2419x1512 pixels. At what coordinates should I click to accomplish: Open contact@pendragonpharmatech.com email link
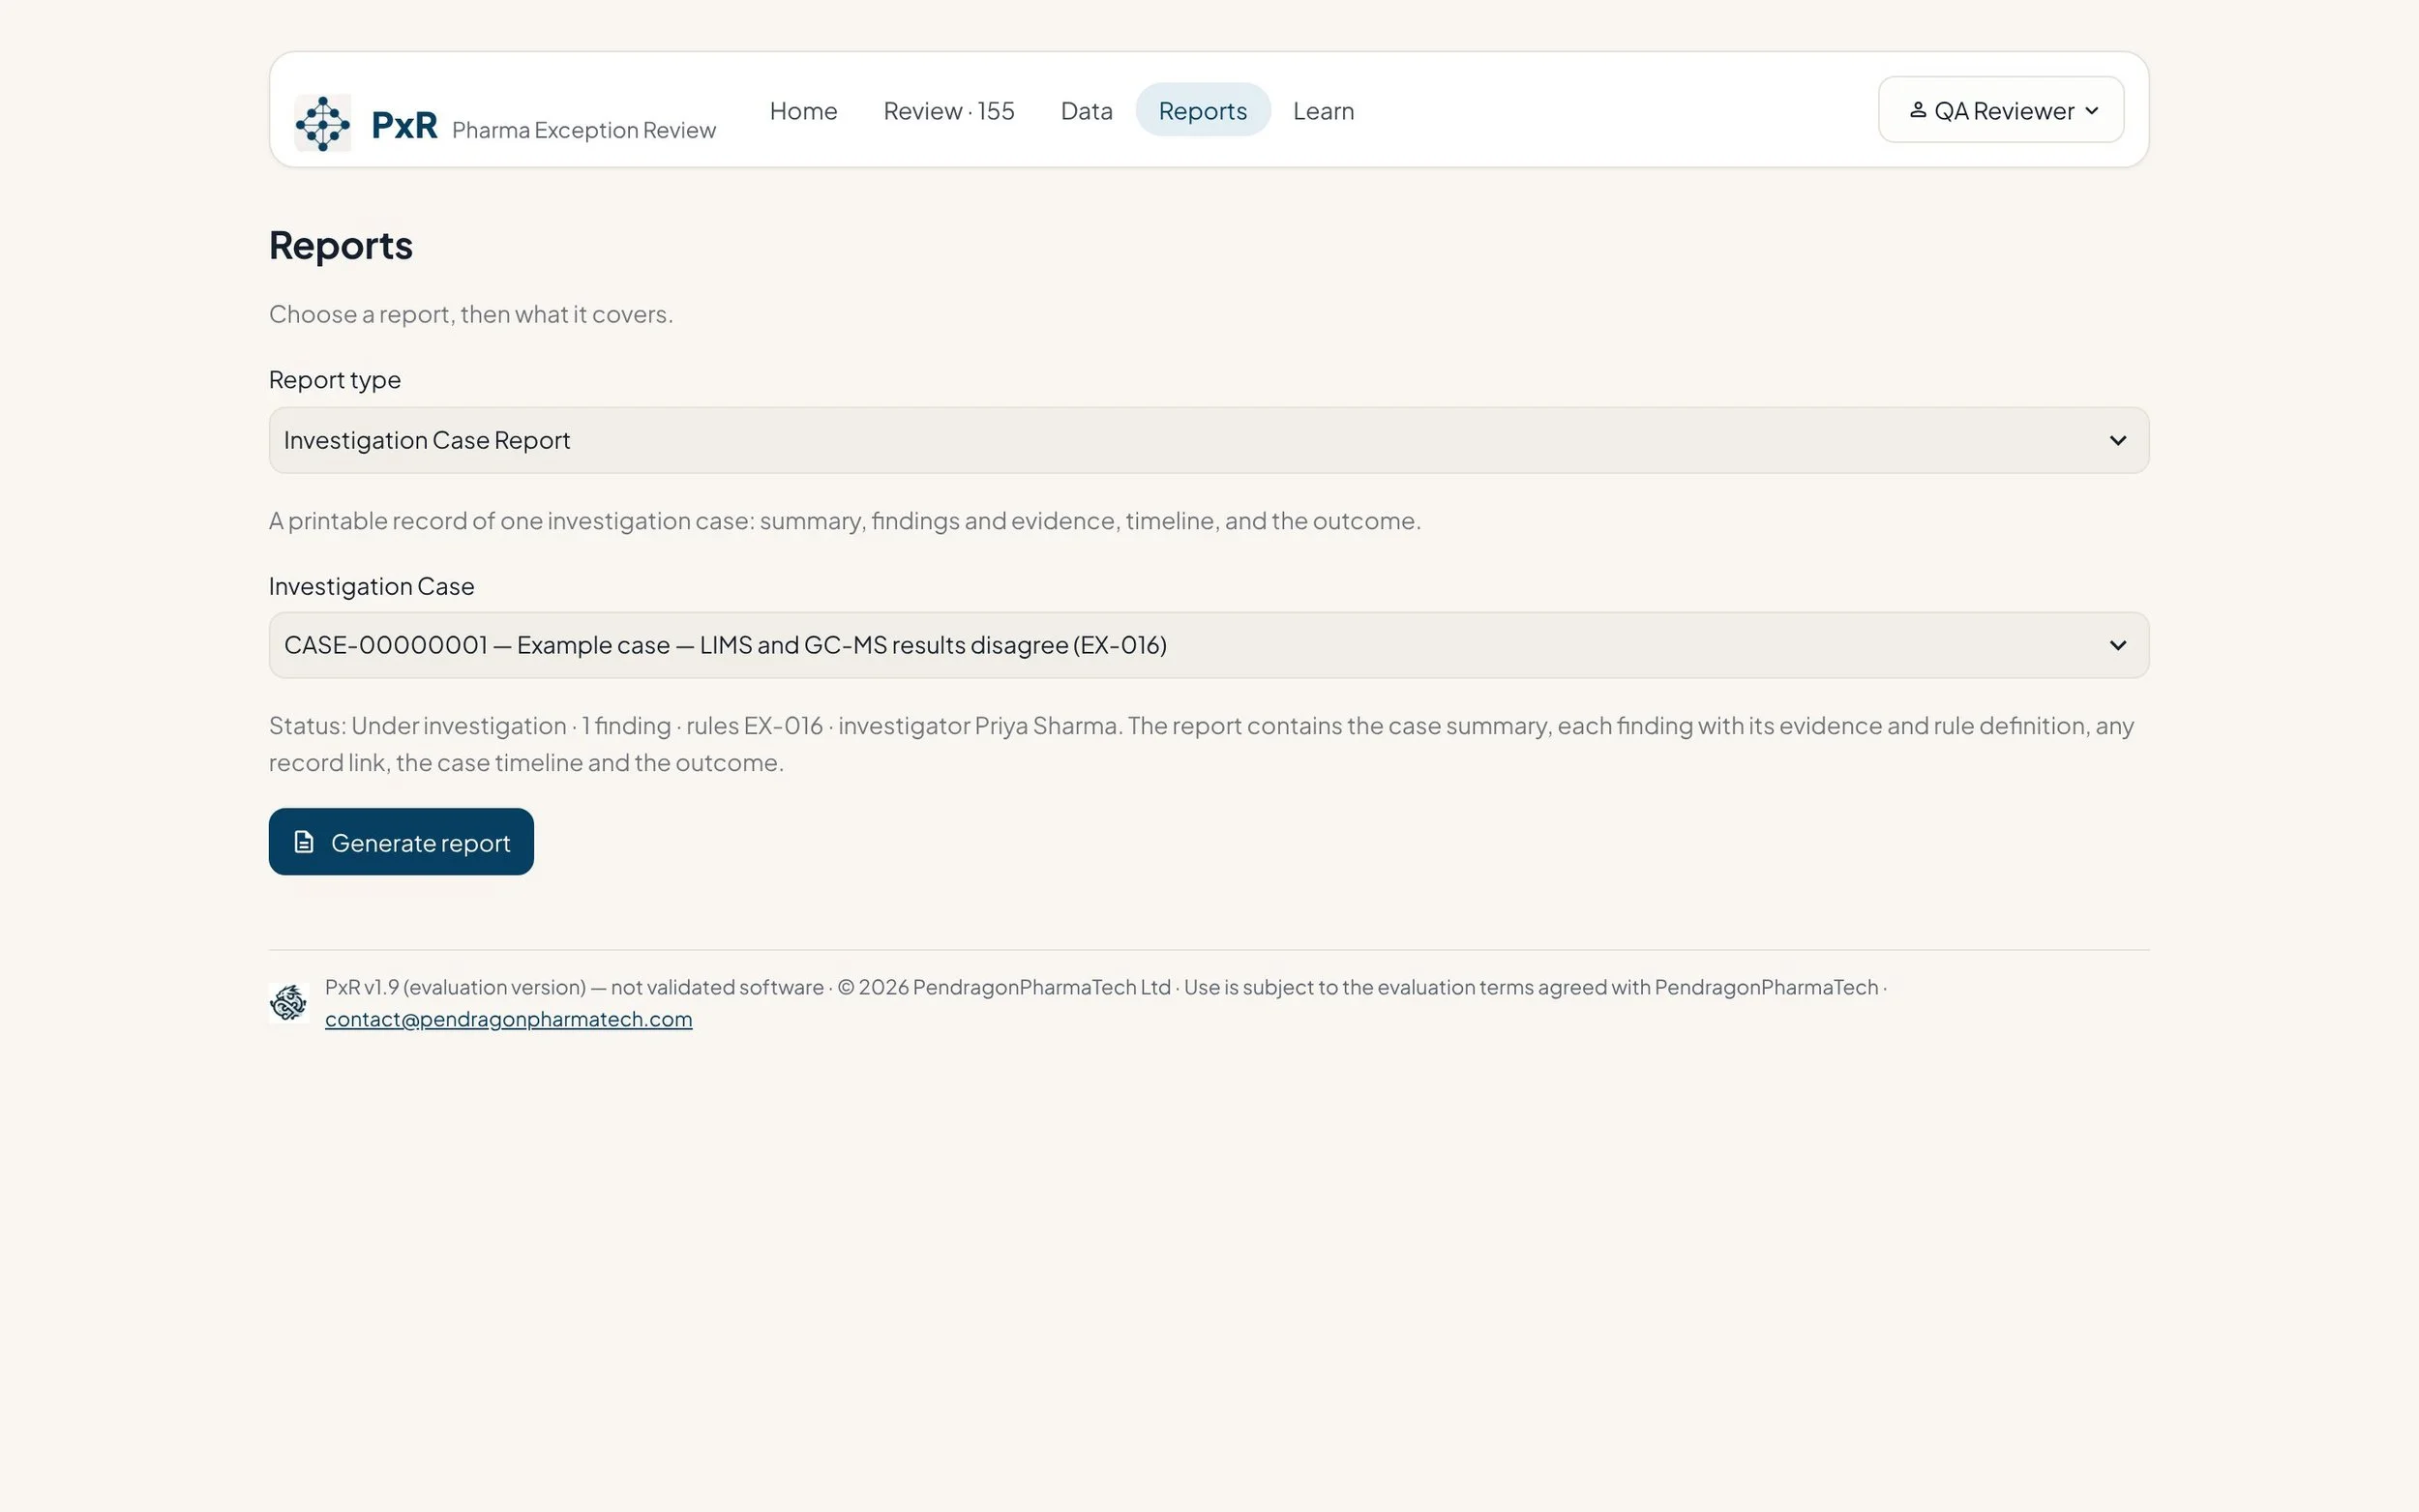coord(508,1019)
